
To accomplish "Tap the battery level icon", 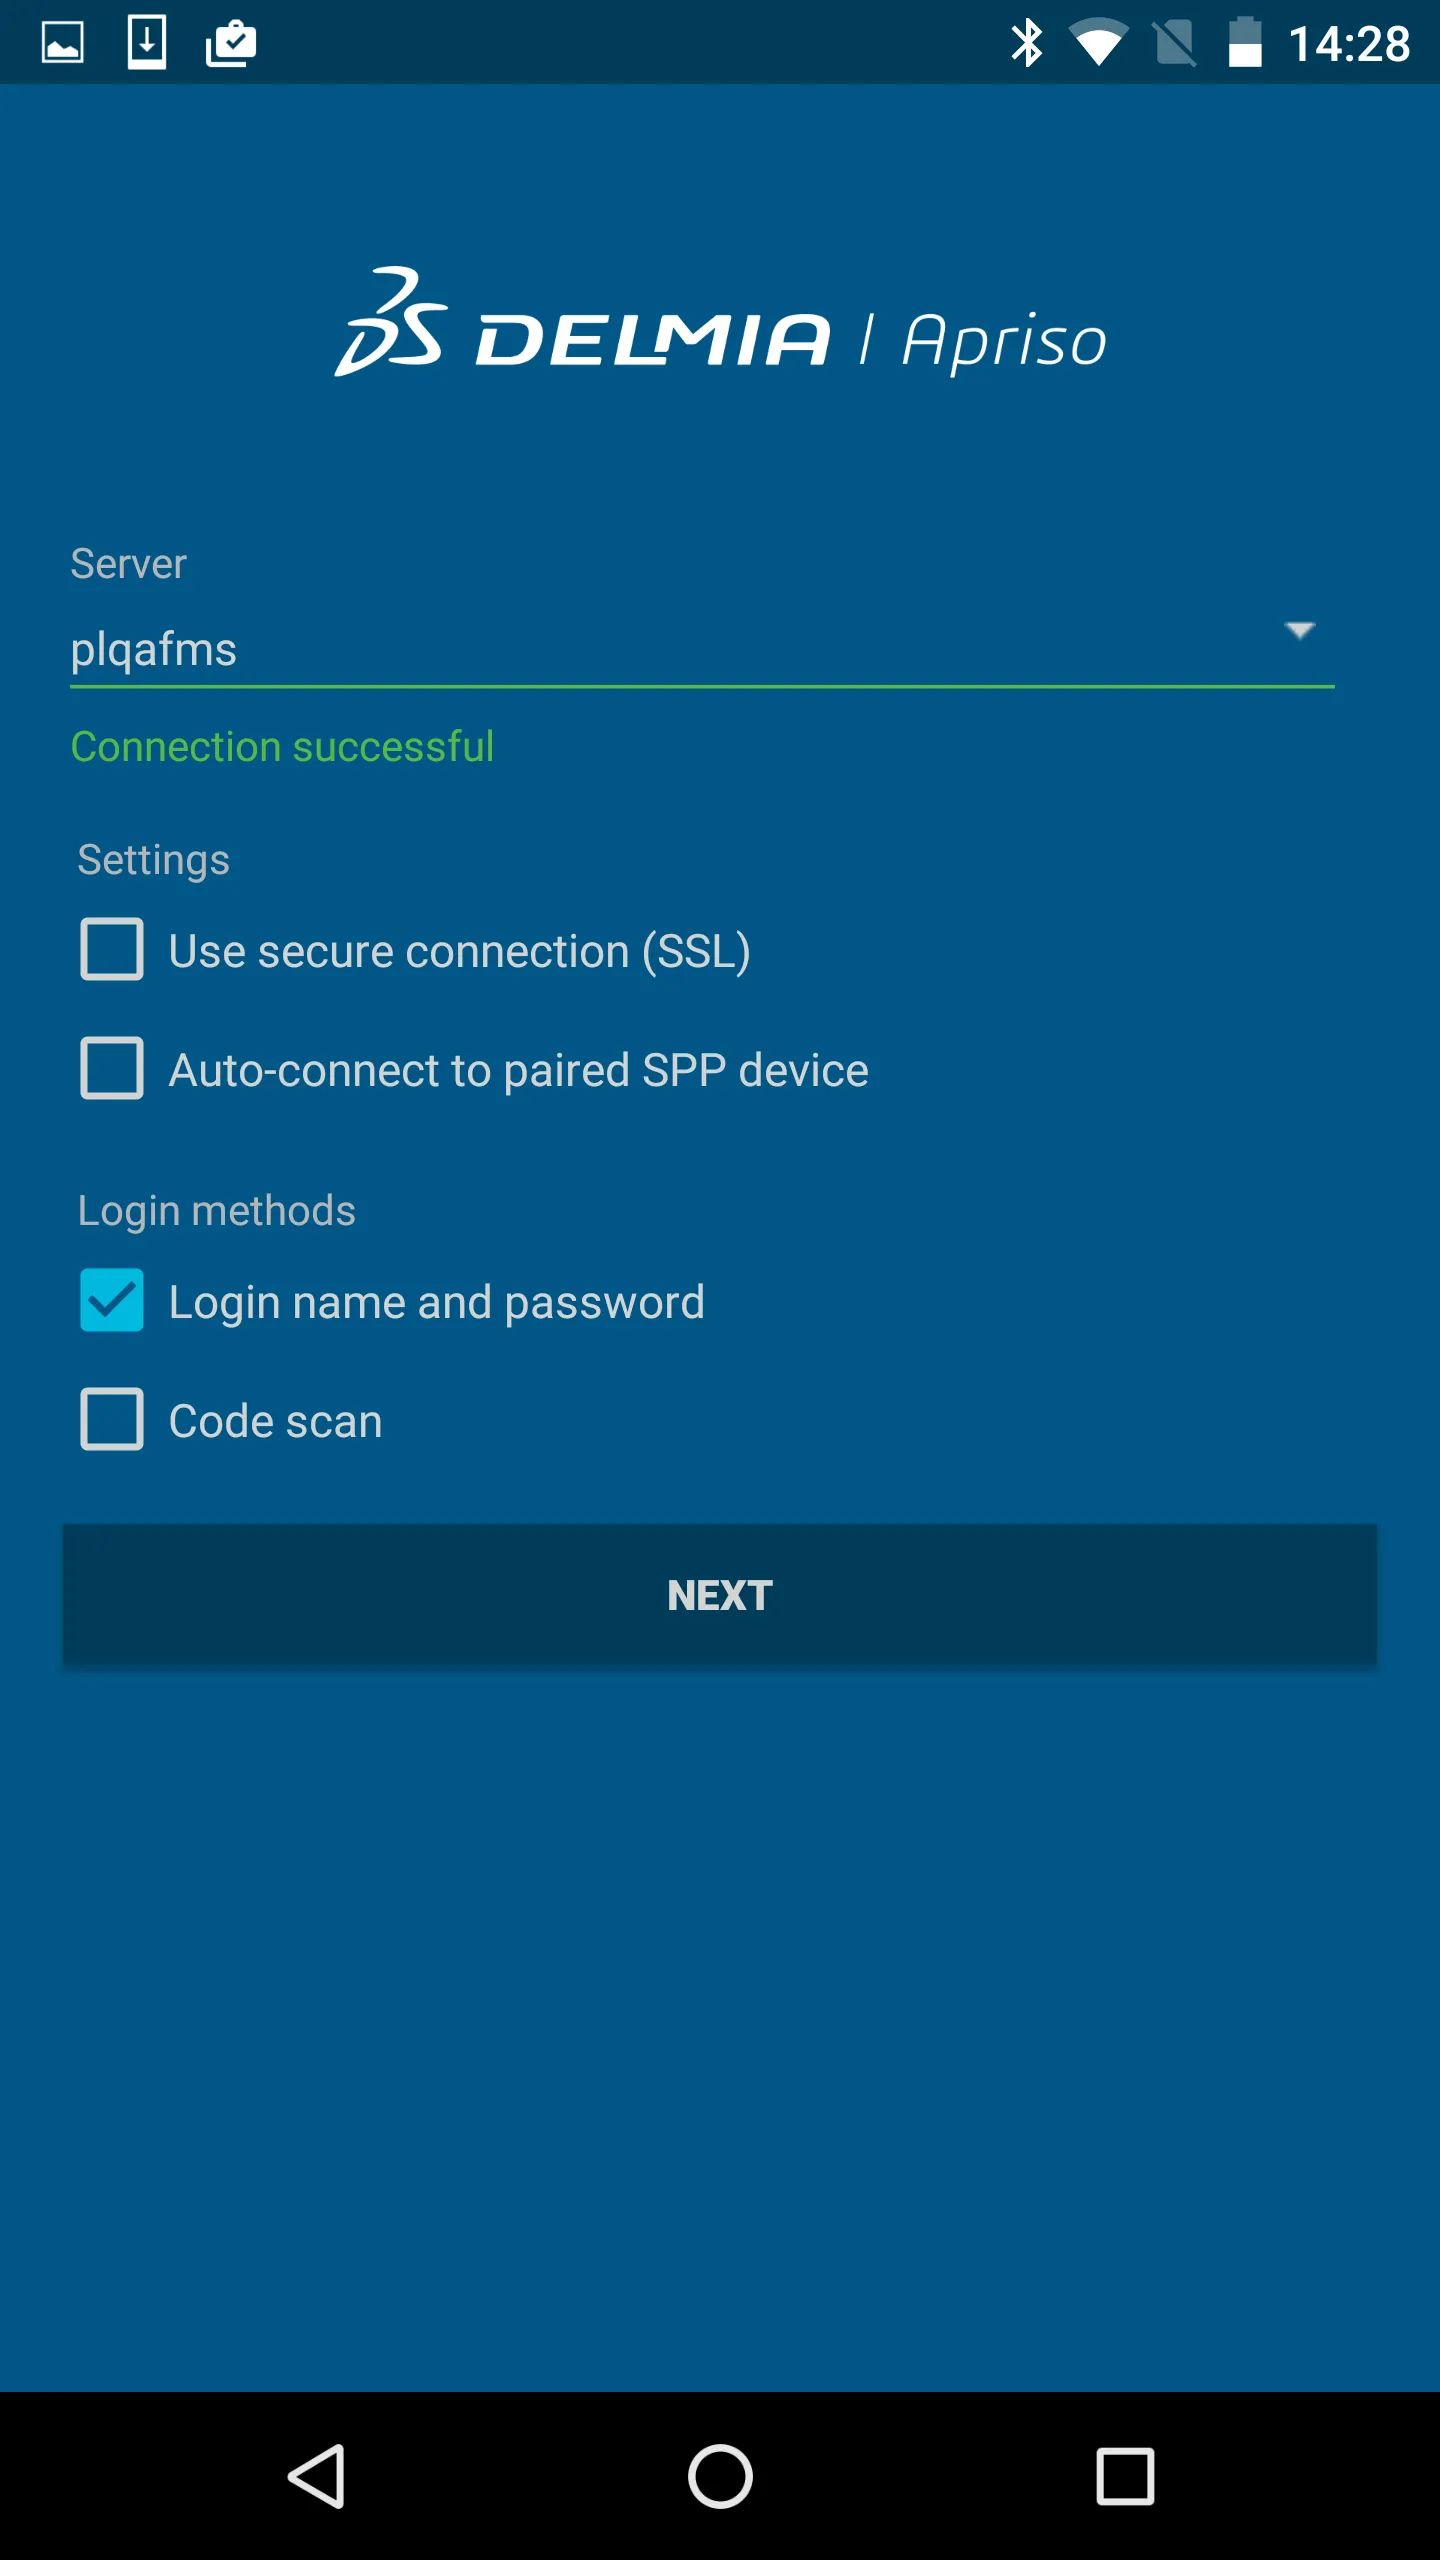I will pyautogui.click(x=1245, y=43).
